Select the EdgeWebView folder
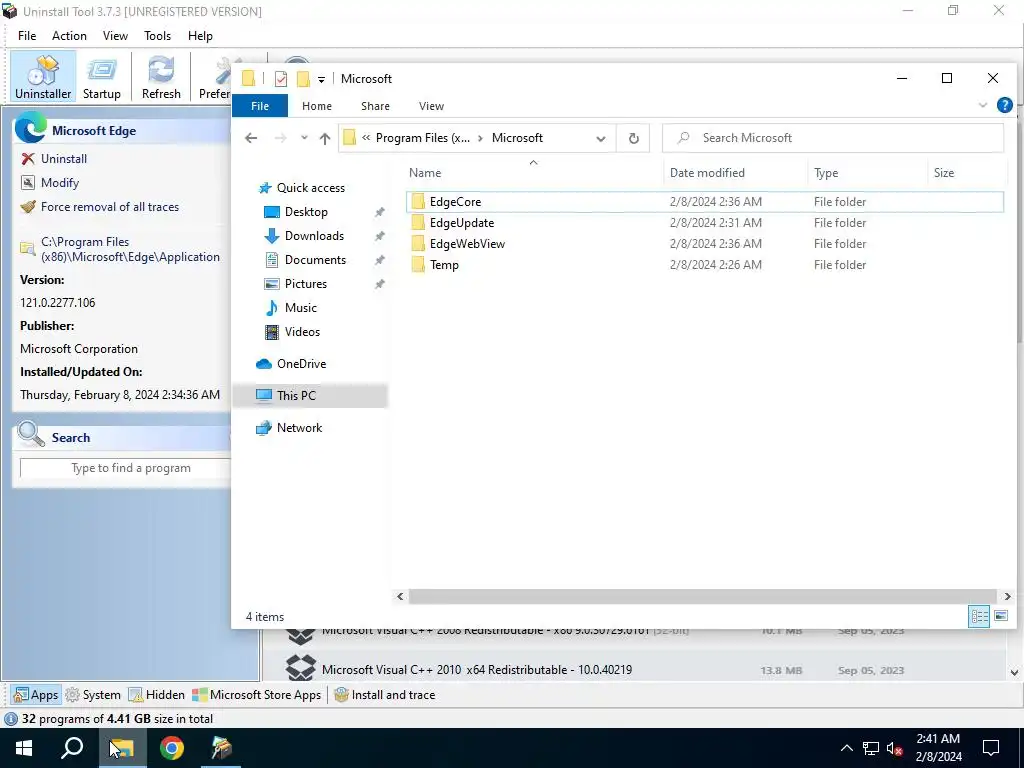Image resolution: width=1024 pixels, height=768 pixels. (704, 244)
